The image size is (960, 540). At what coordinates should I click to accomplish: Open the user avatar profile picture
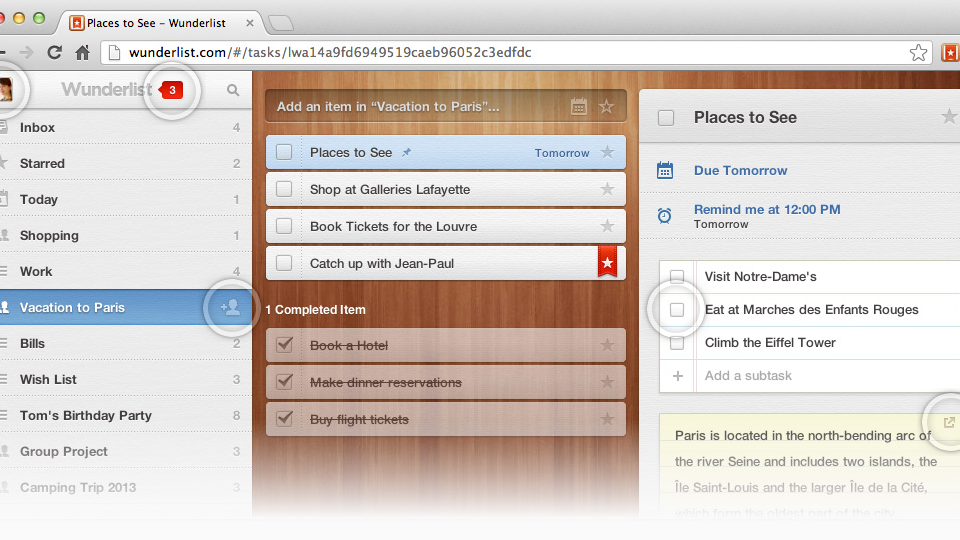pyautogui.click(x=6, y=89)
